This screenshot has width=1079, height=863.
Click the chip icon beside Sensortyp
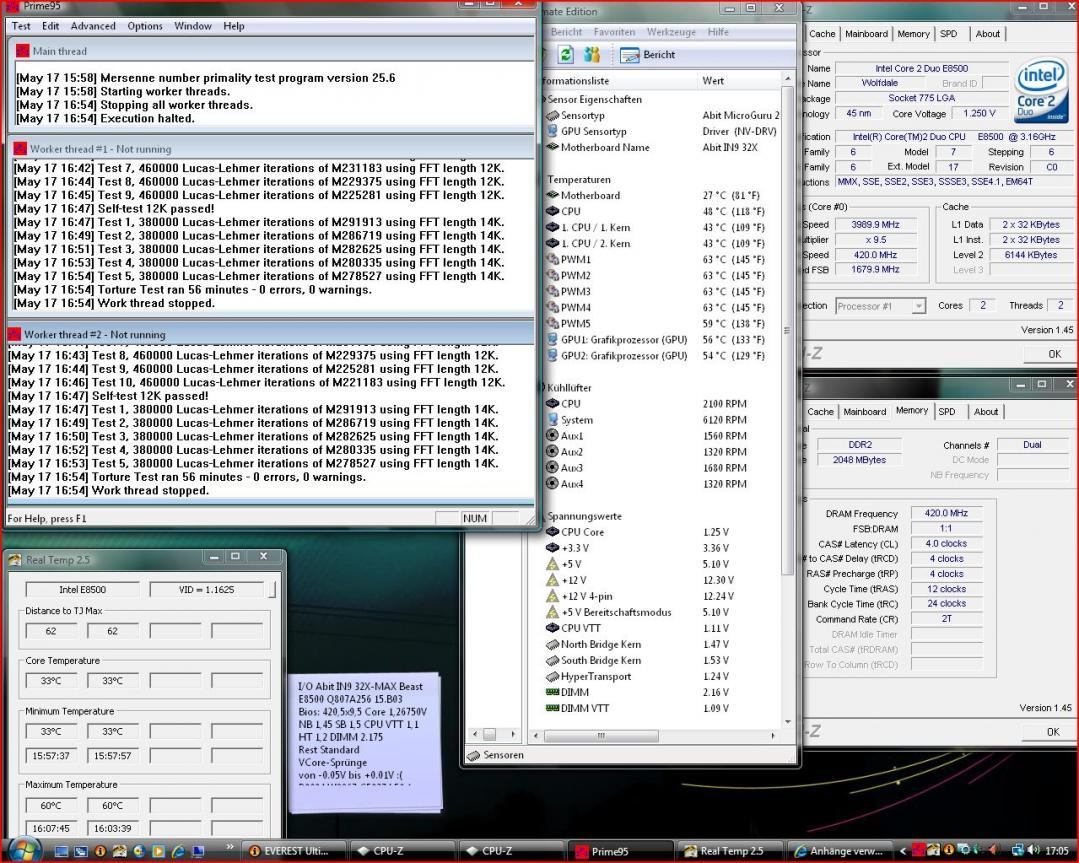coord(552,116)
